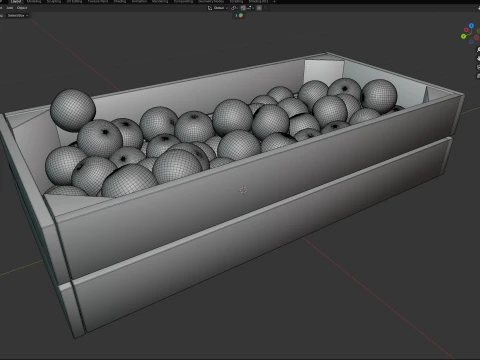Toggle snapping magnet icon
This screenshot has height=360, width=480.
pyautogui.click(x=243, y=8)
